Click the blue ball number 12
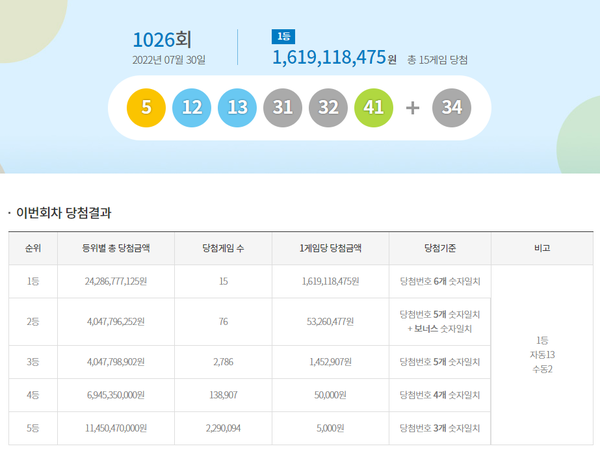This screenshot has height=453, width=600. (x=192, y=108)
